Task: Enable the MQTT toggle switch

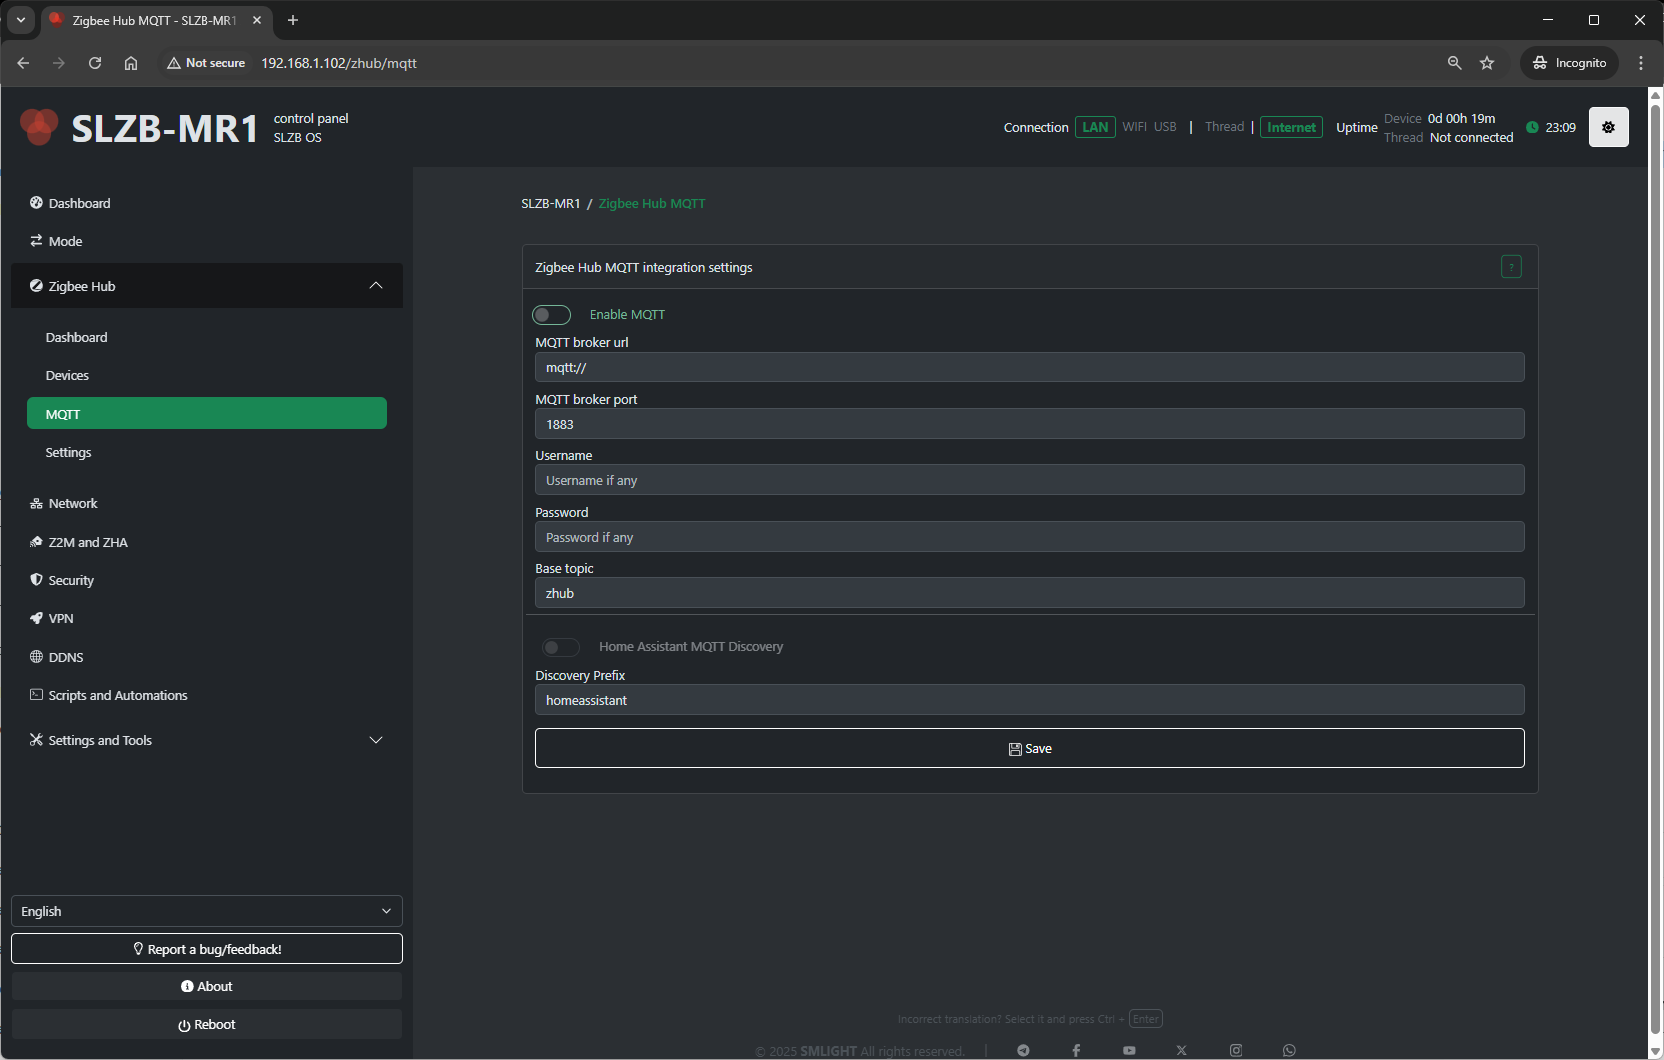Action: (551, 315)
